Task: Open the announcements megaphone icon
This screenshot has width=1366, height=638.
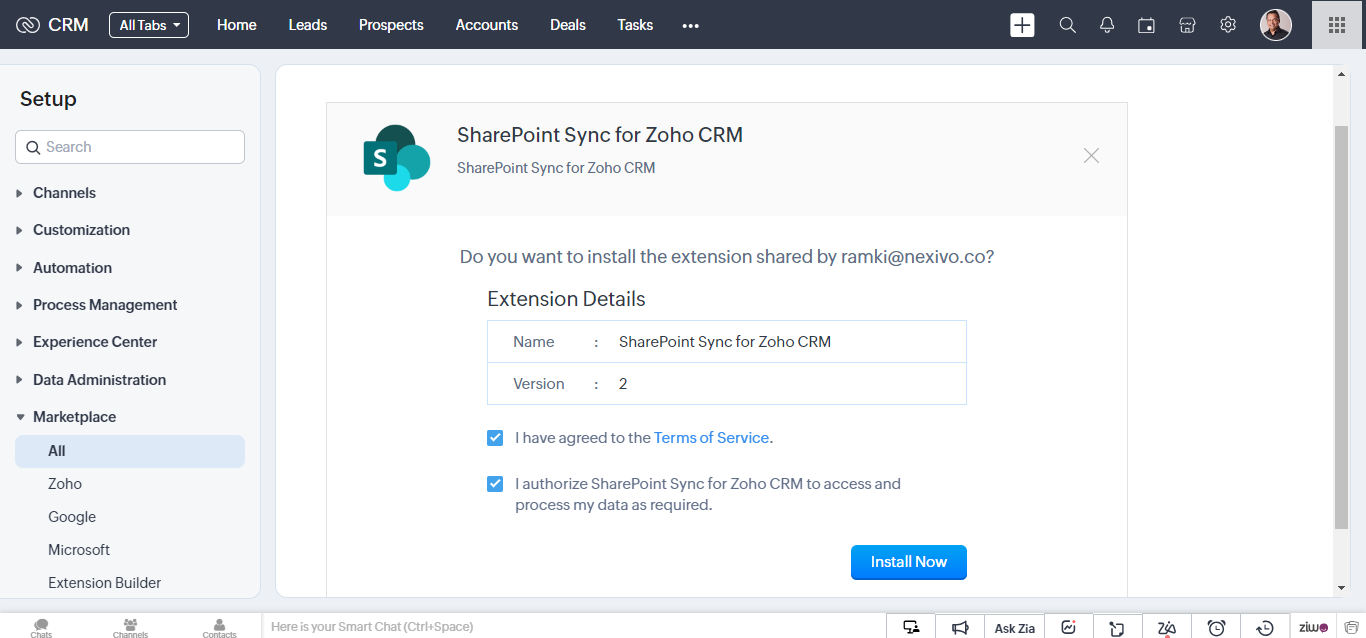Action: (x=960, y=627)
